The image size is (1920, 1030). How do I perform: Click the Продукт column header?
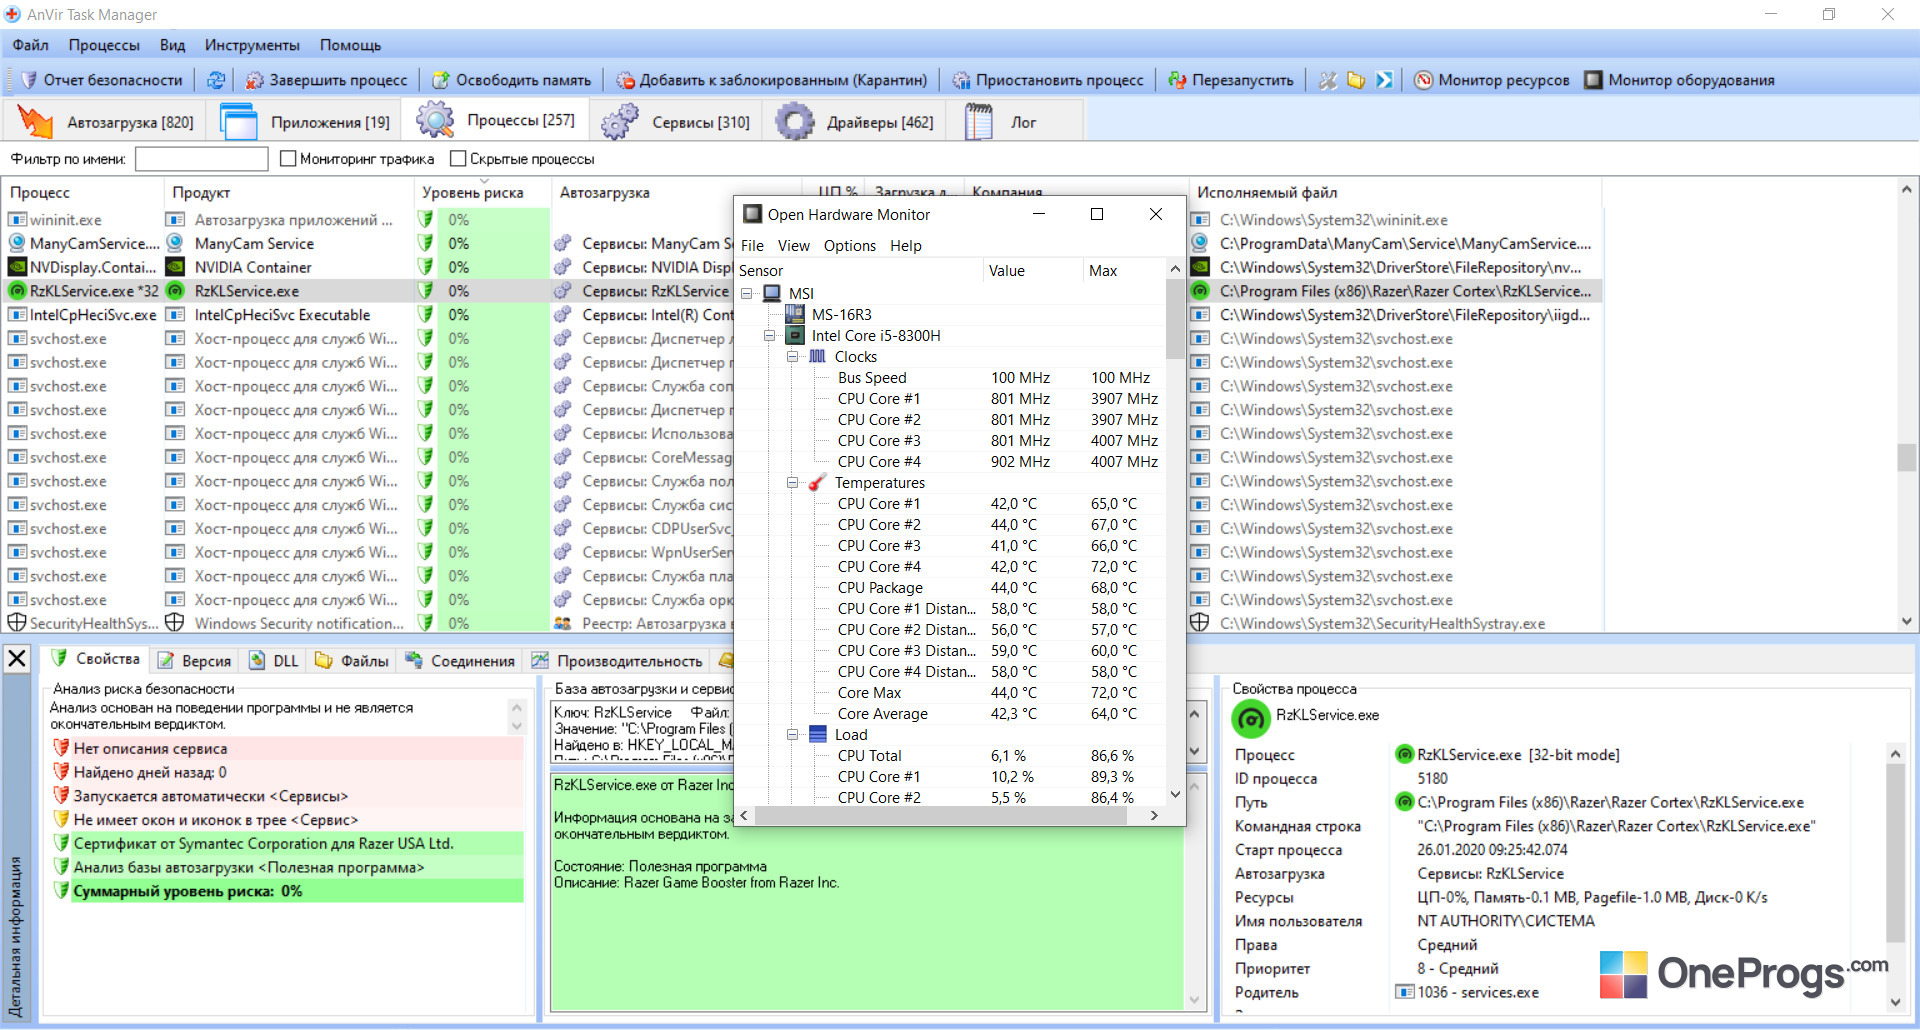point(289,192)
